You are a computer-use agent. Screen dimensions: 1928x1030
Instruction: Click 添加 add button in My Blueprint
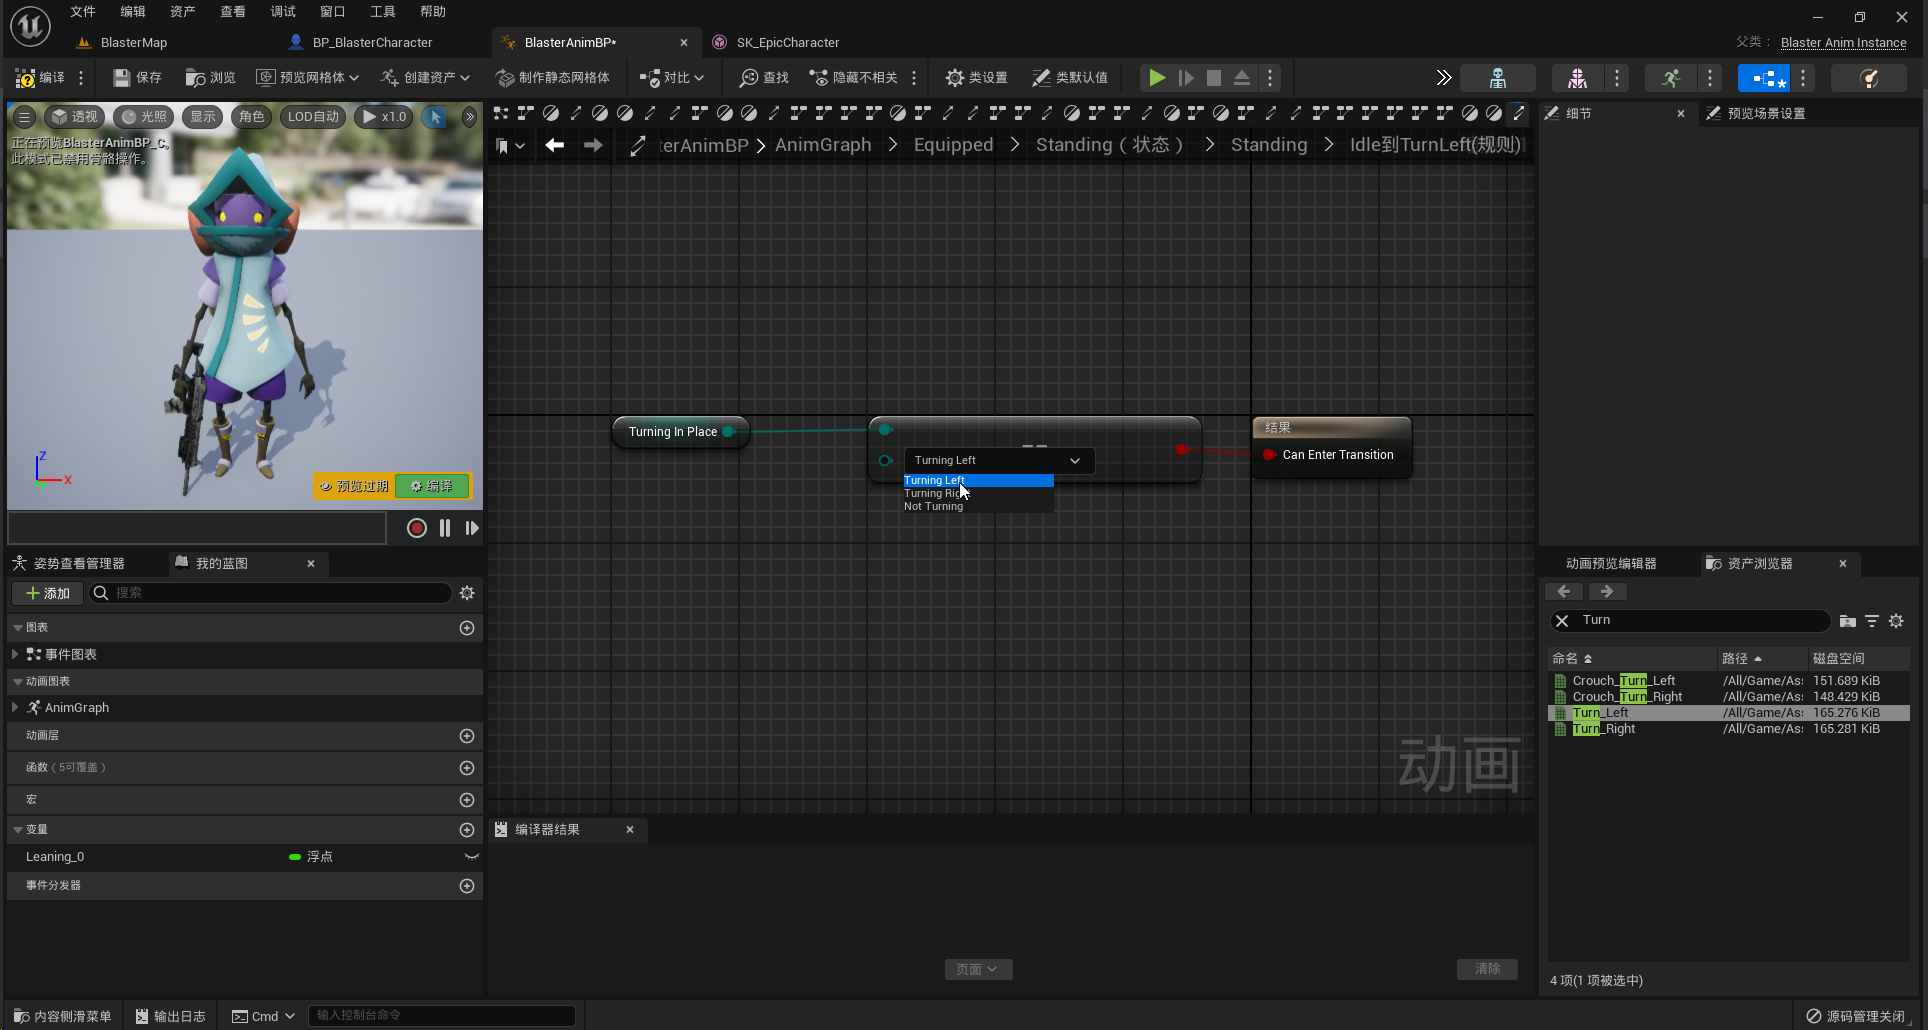pos(48,593)
